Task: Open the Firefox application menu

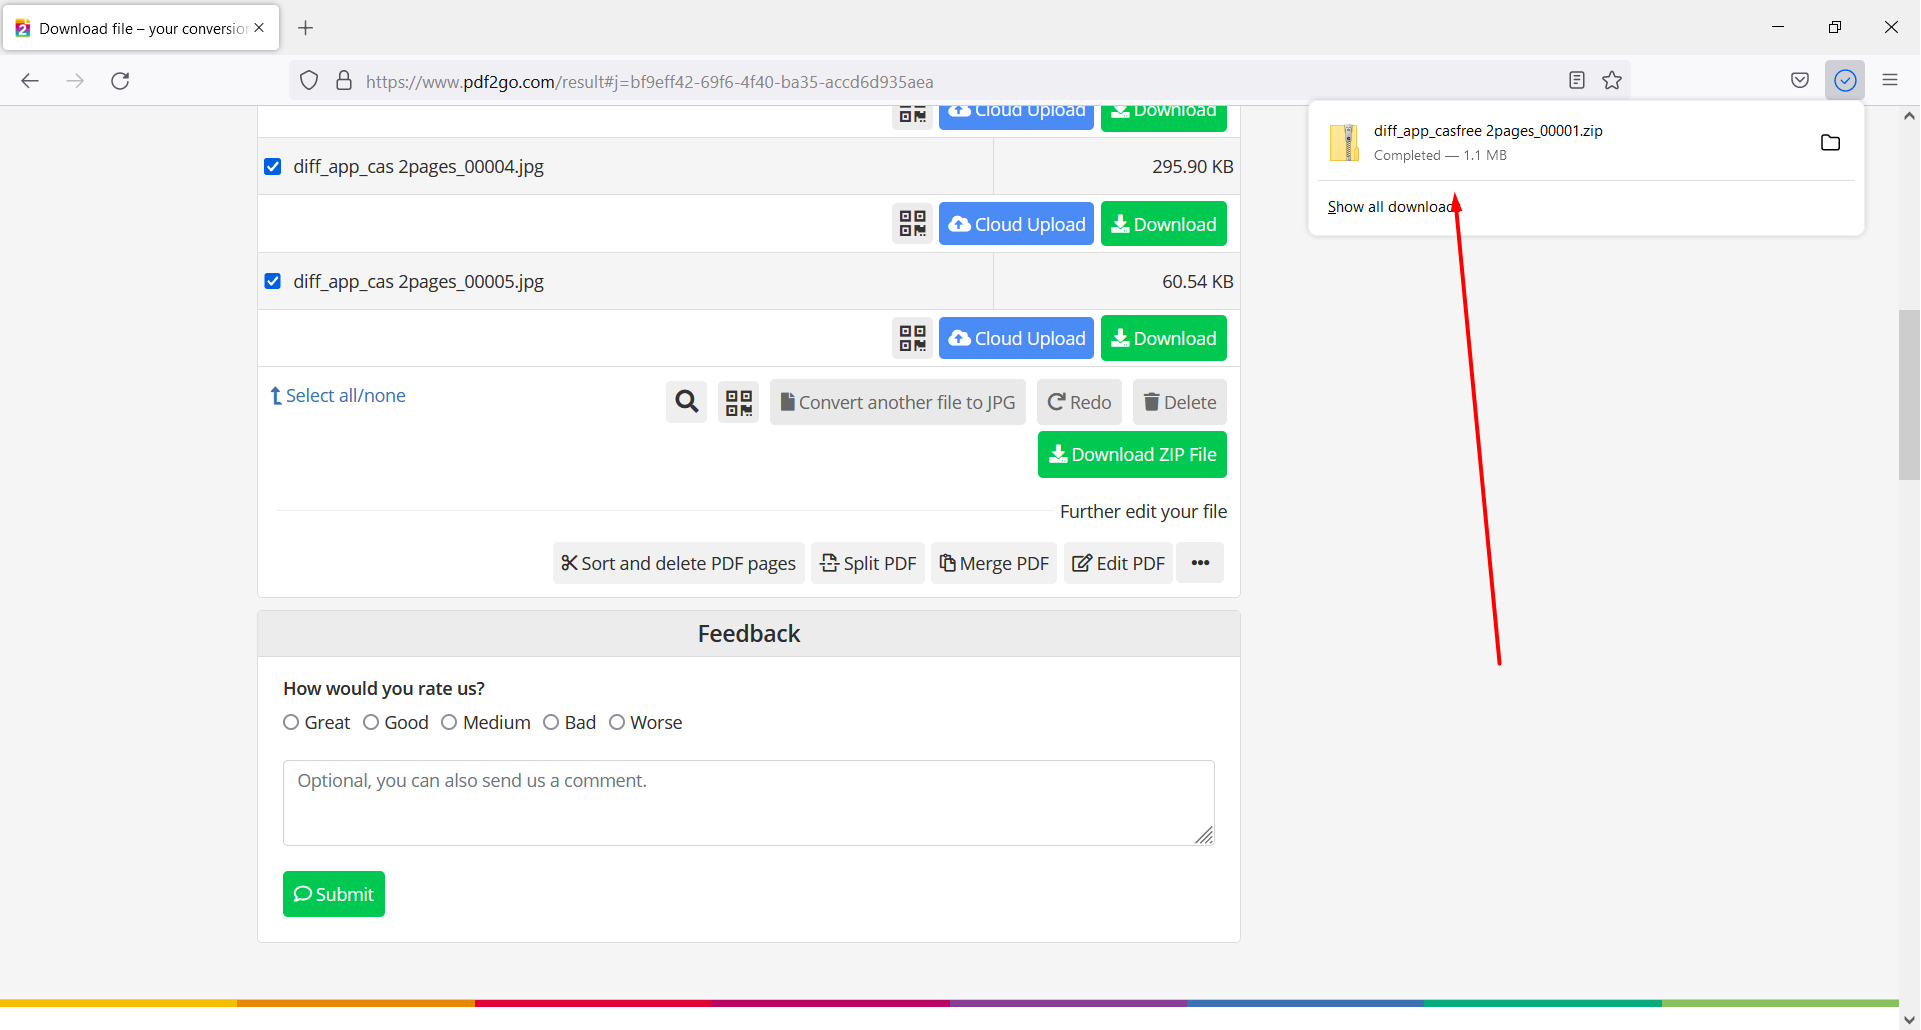Action: coord(1891,80)
